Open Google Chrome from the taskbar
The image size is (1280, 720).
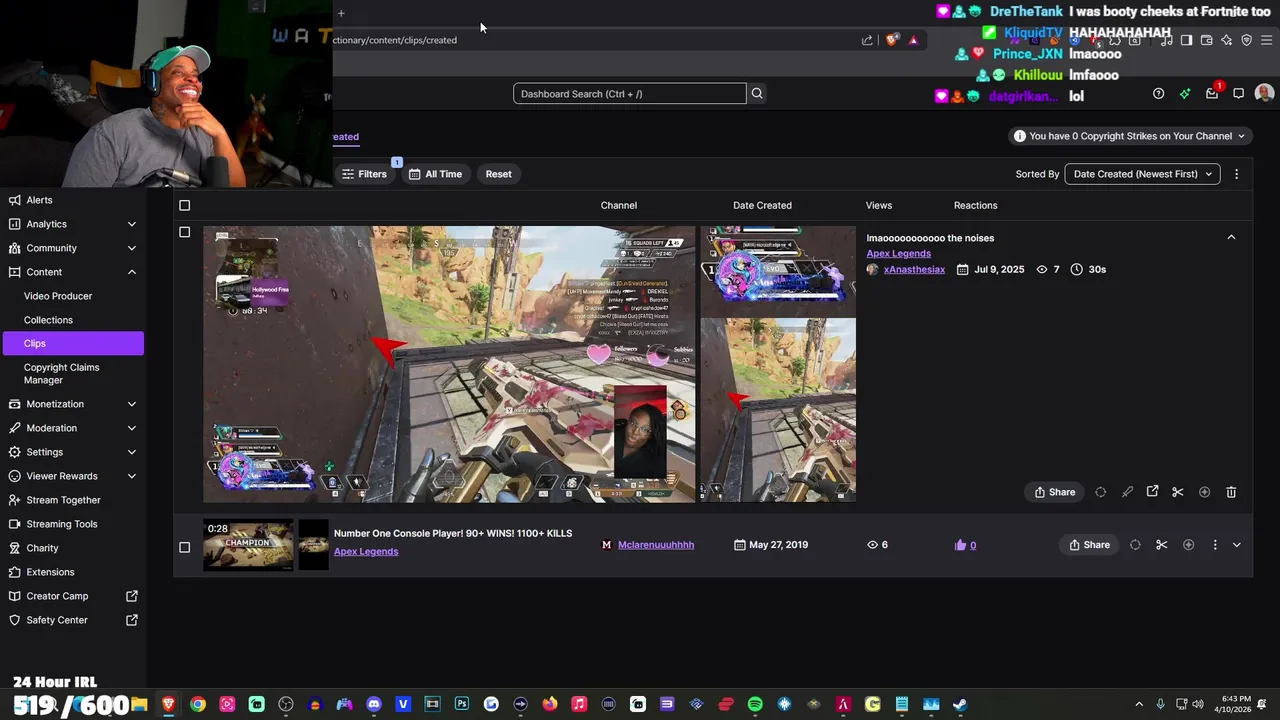click(198, 705)
